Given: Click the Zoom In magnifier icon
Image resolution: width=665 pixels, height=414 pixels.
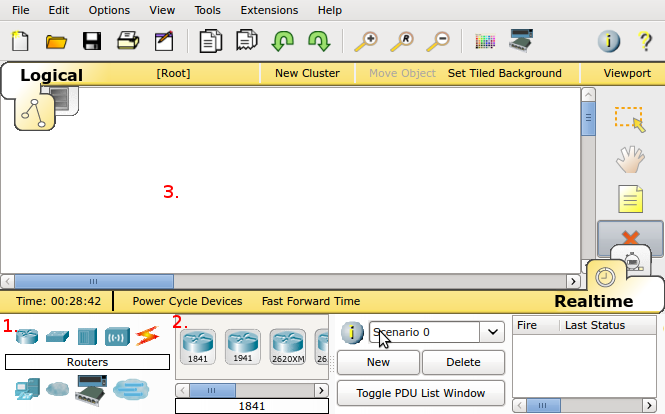Looking at the screenshot, I should click(366, 41).
